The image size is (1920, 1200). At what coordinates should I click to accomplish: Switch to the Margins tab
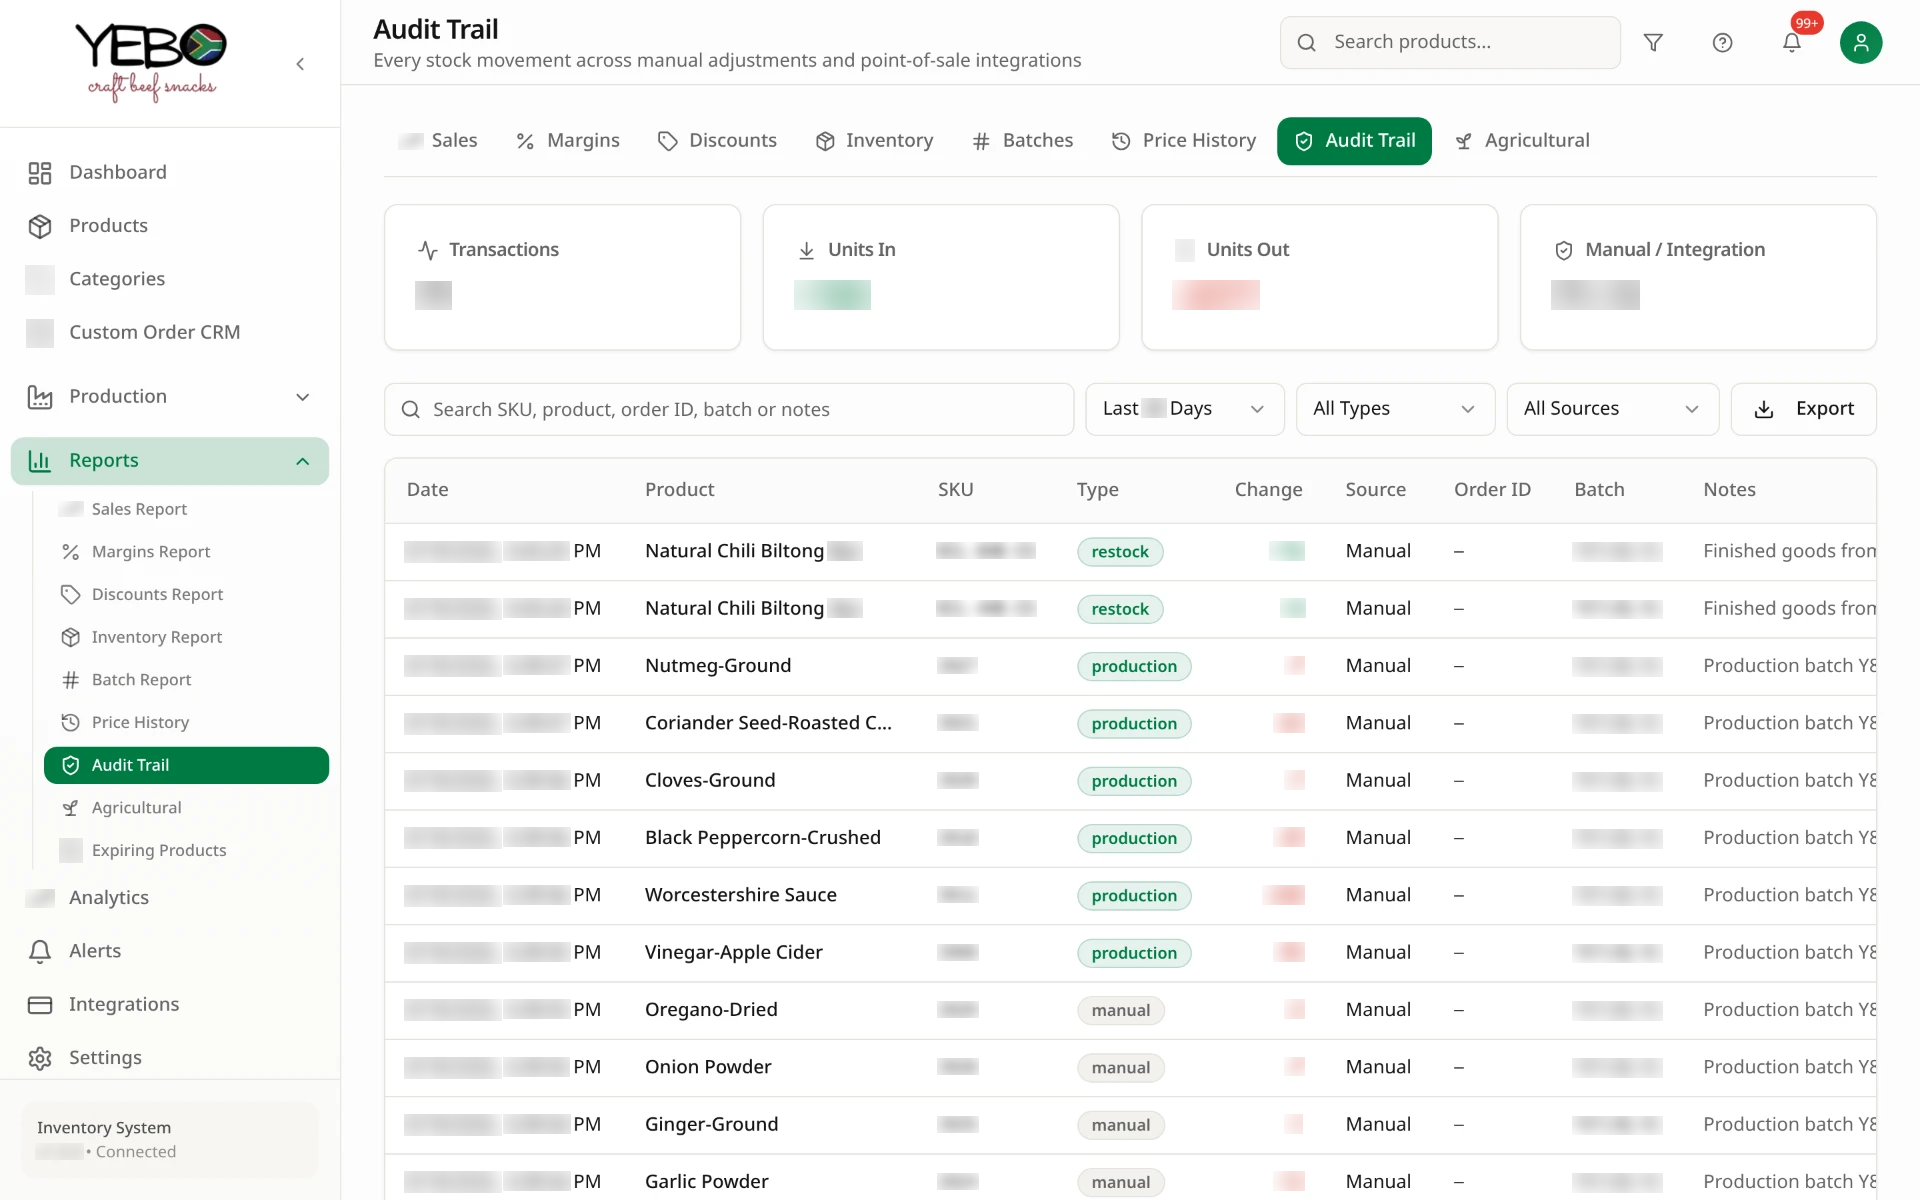pyautogui.click(x=568, y=141)
